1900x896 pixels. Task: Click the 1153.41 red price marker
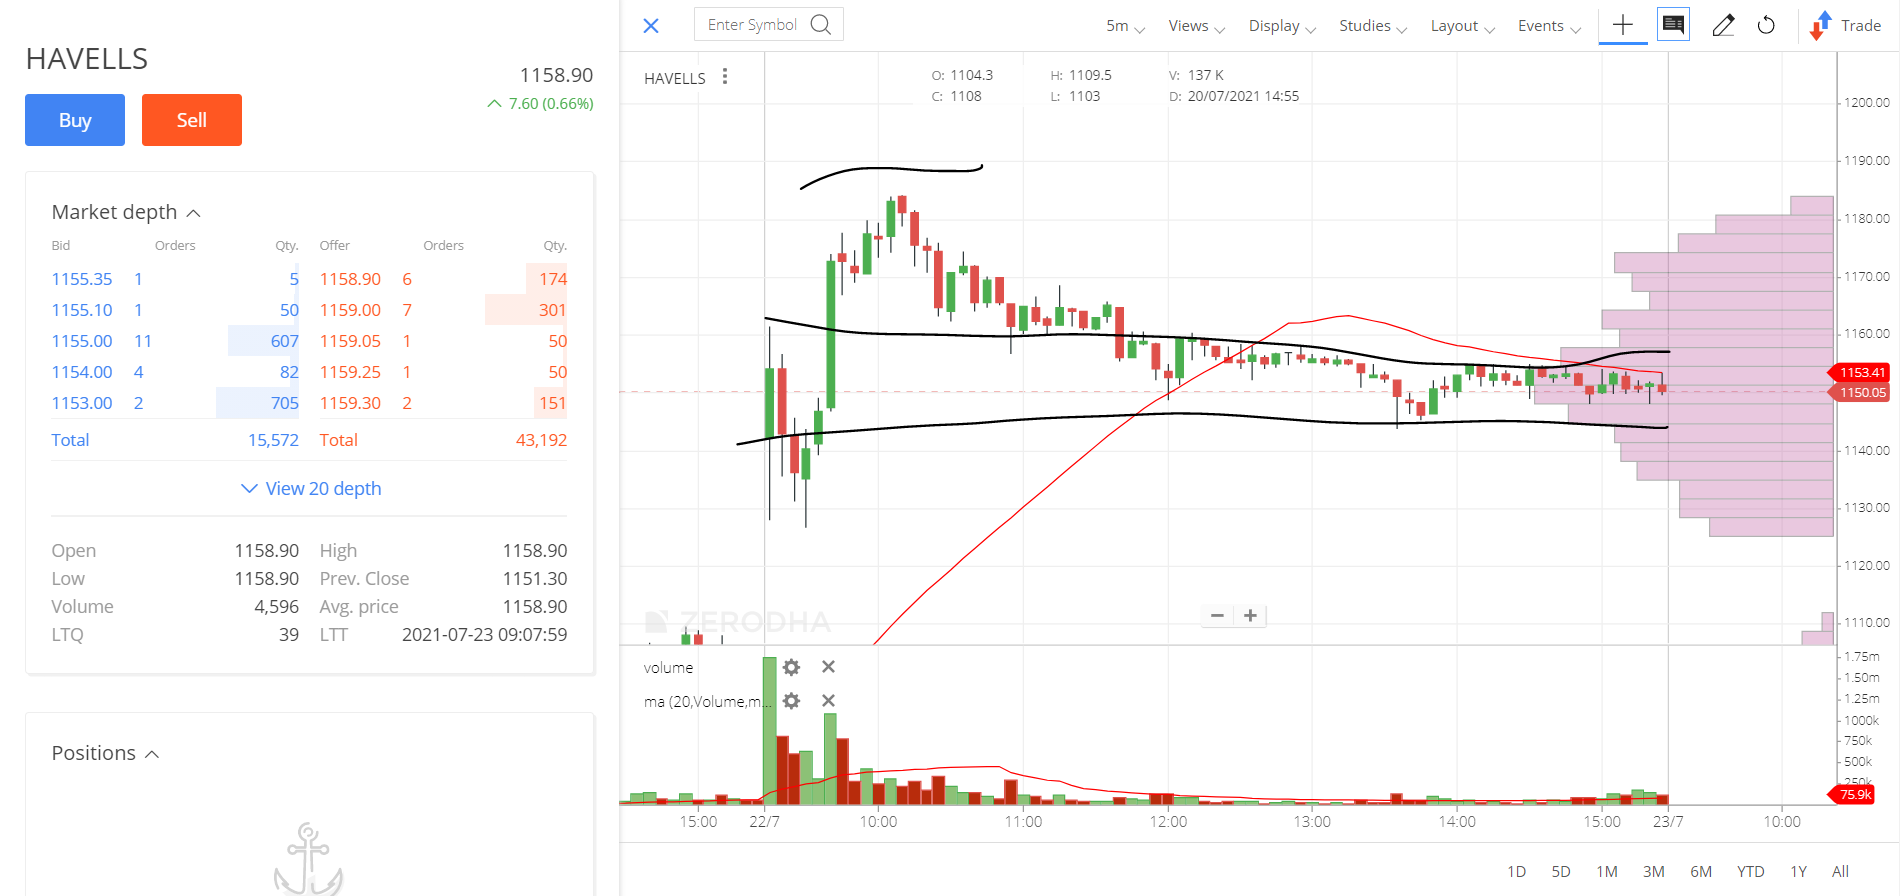(x=1860, y=372)
